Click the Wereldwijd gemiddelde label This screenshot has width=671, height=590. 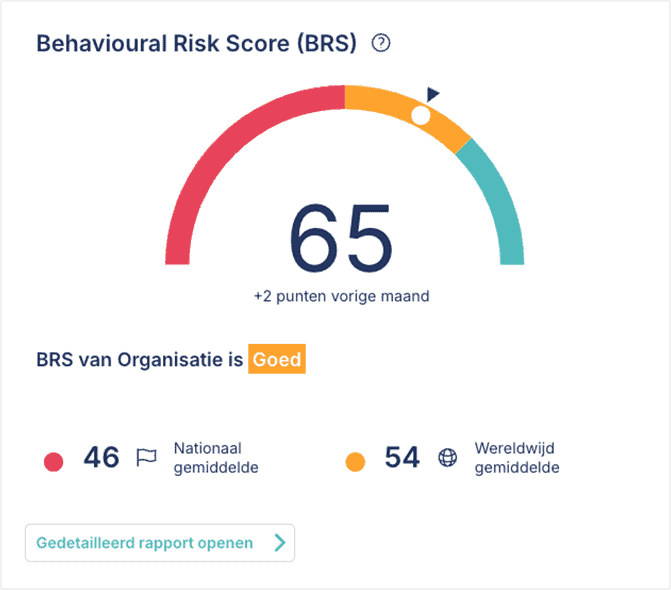pos(518,458)
